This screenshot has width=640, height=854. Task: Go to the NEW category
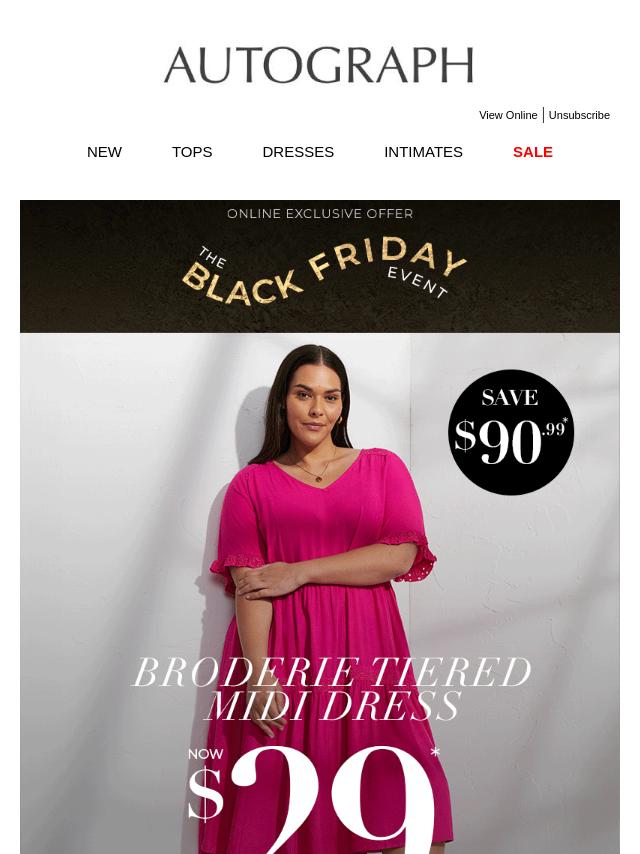104,152
